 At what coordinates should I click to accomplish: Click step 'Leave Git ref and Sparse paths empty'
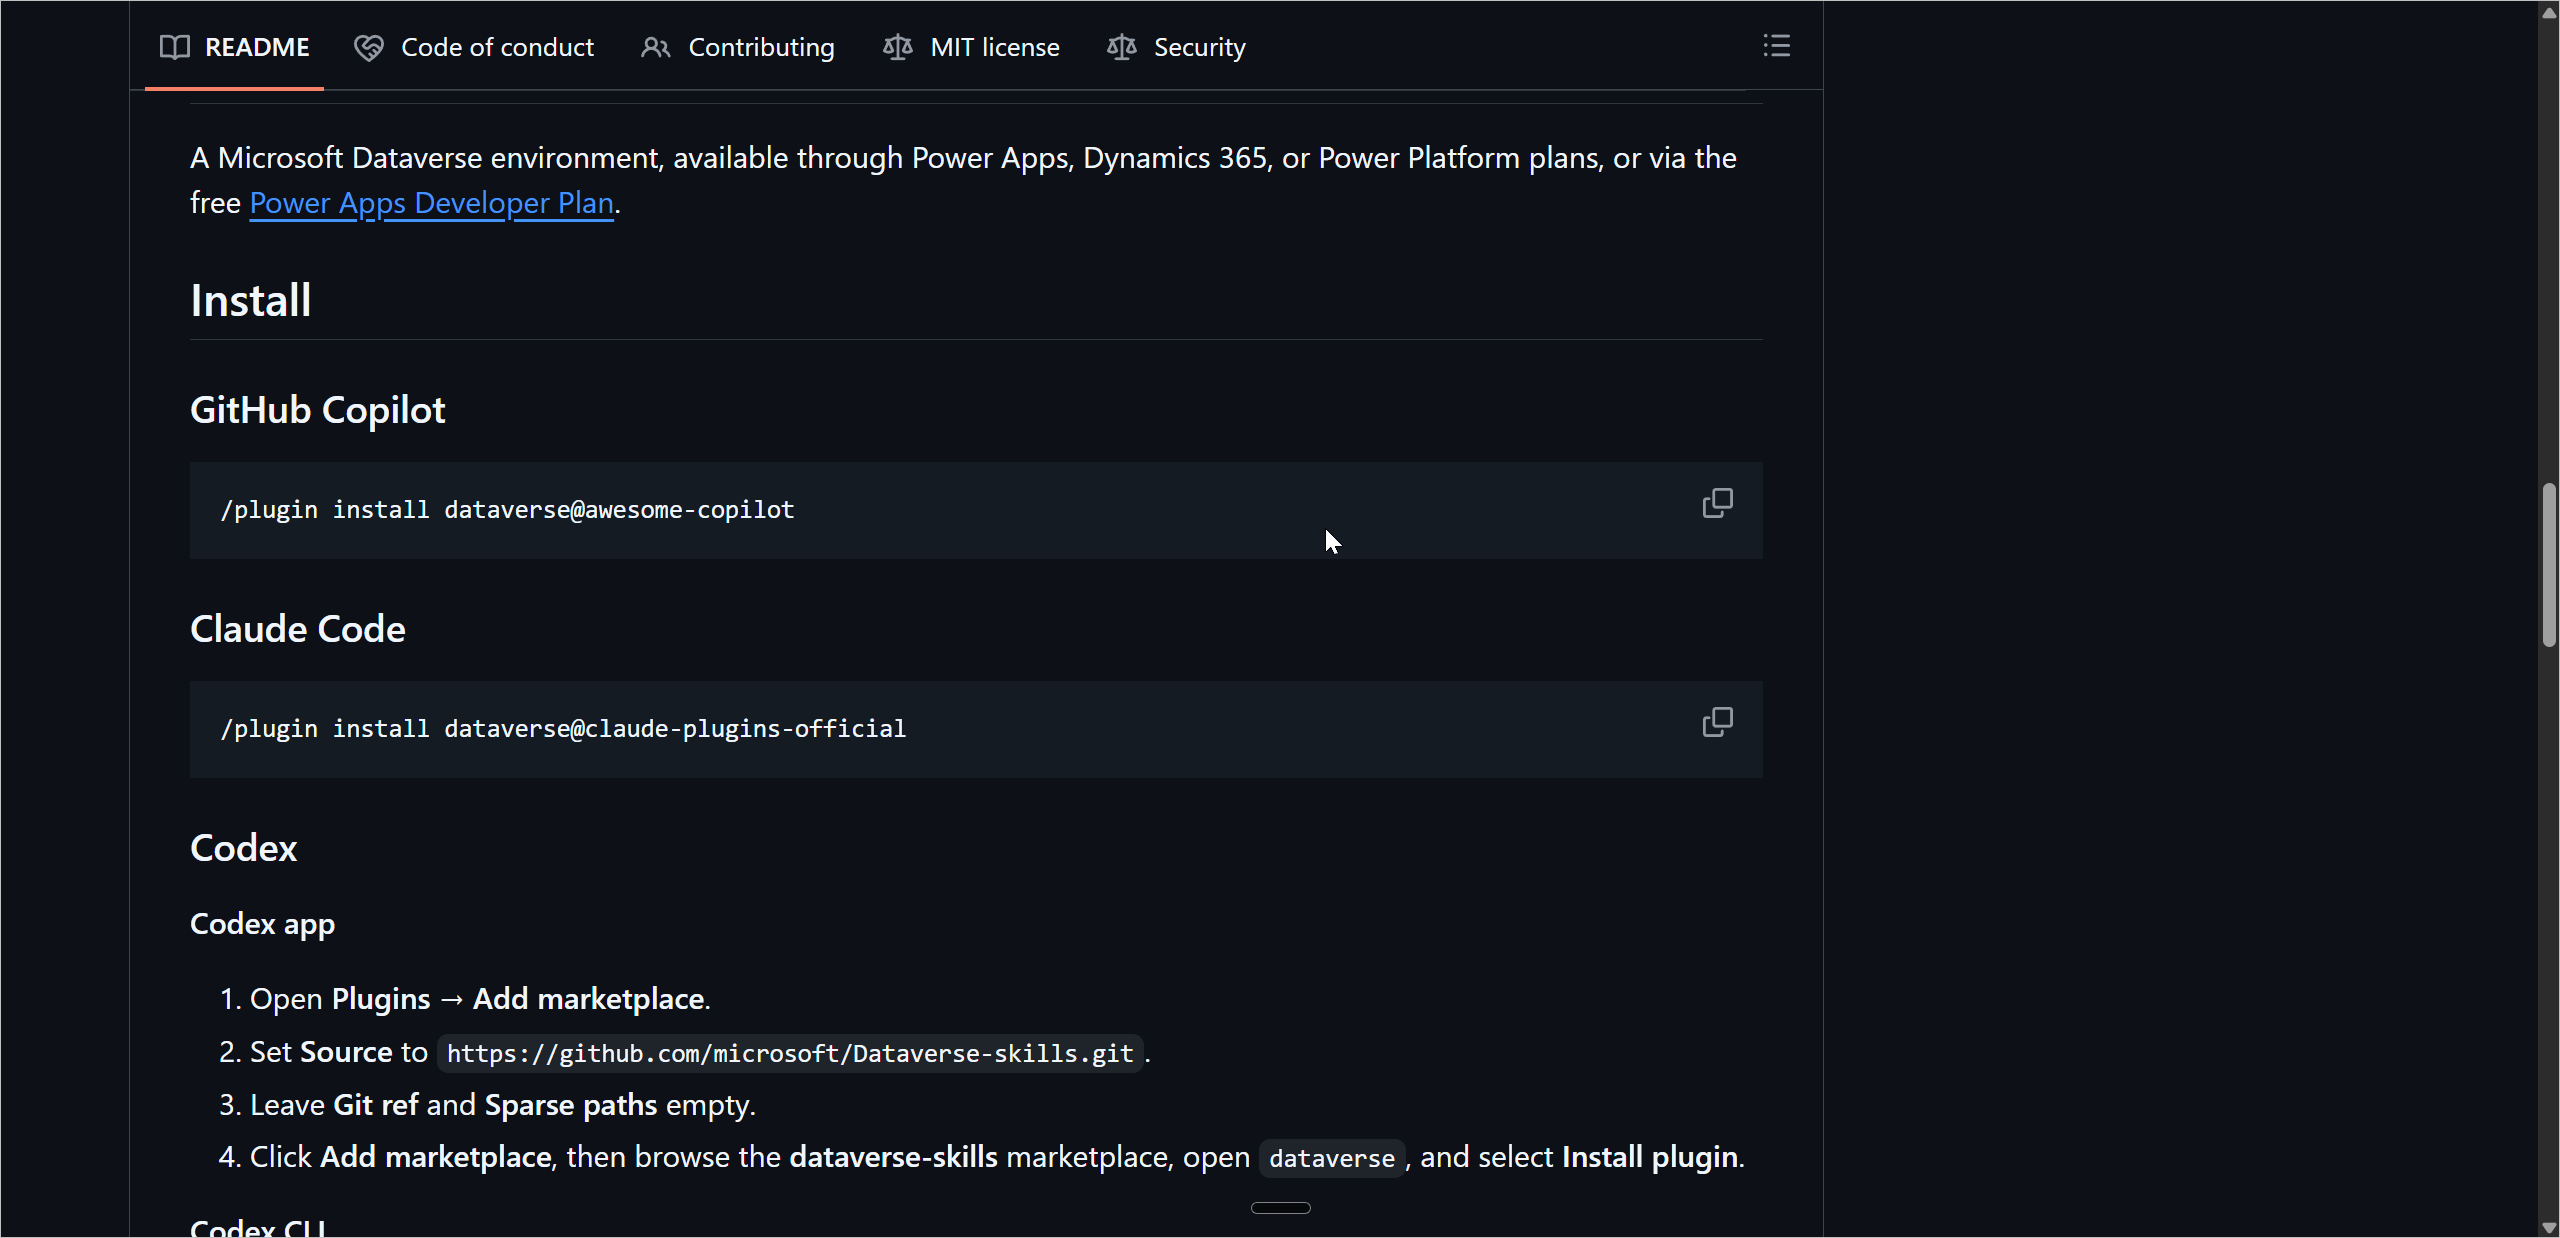(x=503, y=1105)
